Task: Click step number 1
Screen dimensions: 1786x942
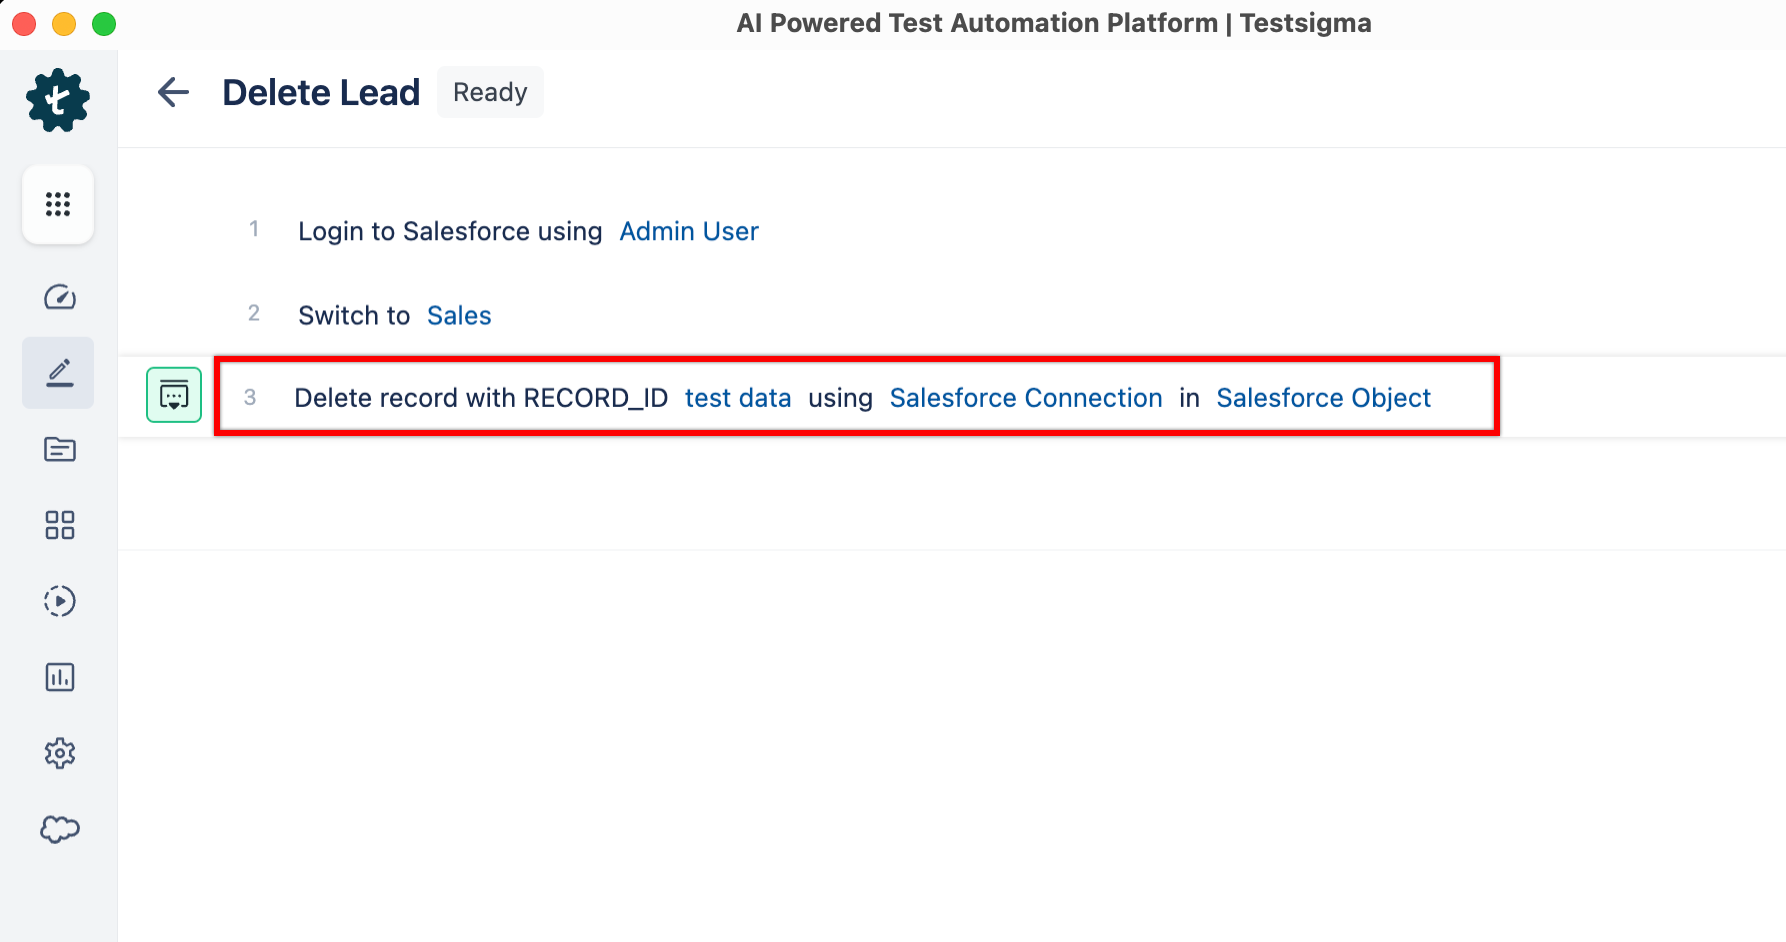Action: pyautogui.click(x=254, y=229)
